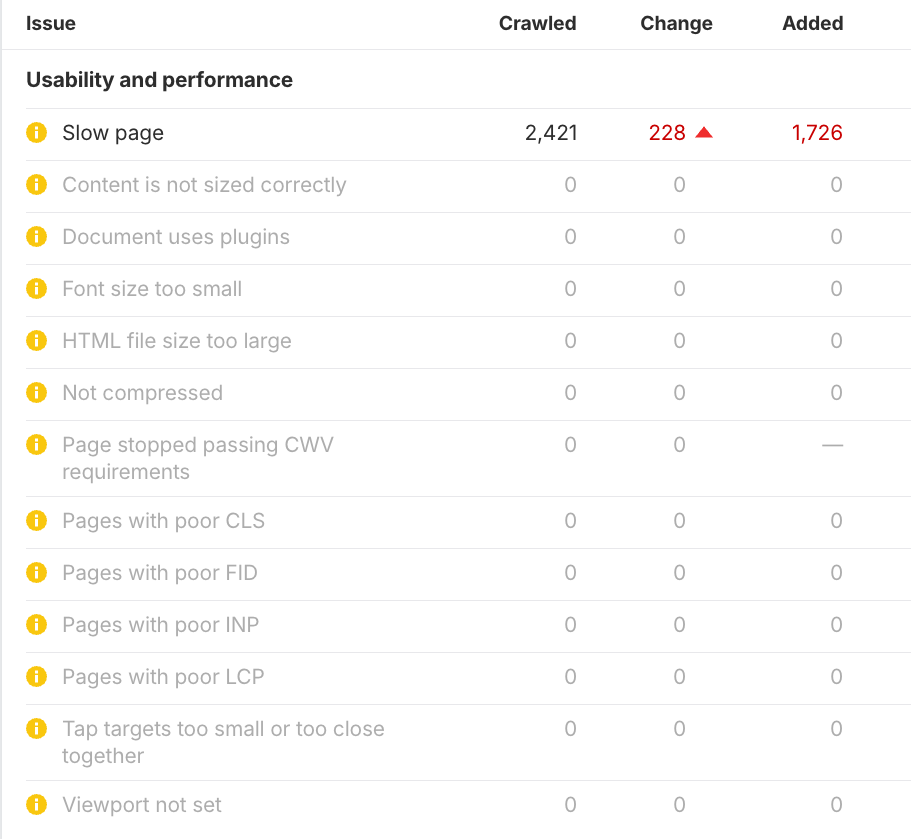Sort the table by the Change column
This screenshot has width=911, height=839.
click(x=676, y=23)
